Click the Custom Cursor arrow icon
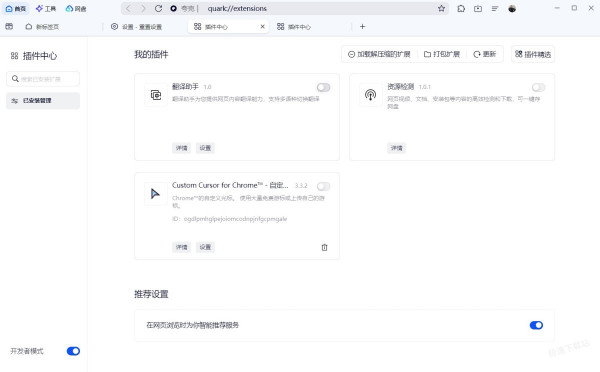The image size is (600, 372). (155, 194)
